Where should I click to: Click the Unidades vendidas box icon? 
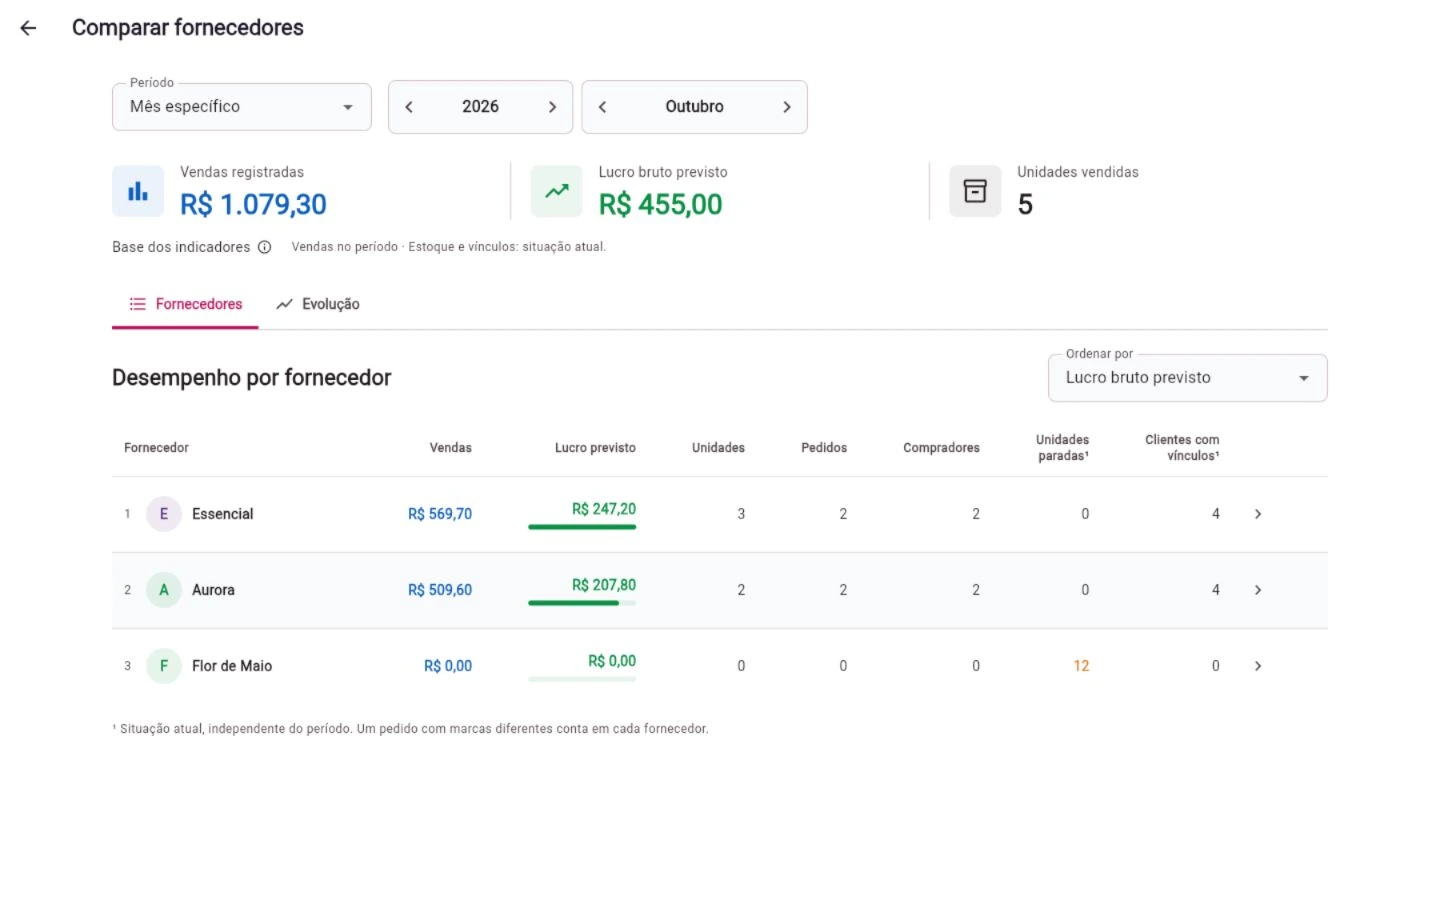975,191
